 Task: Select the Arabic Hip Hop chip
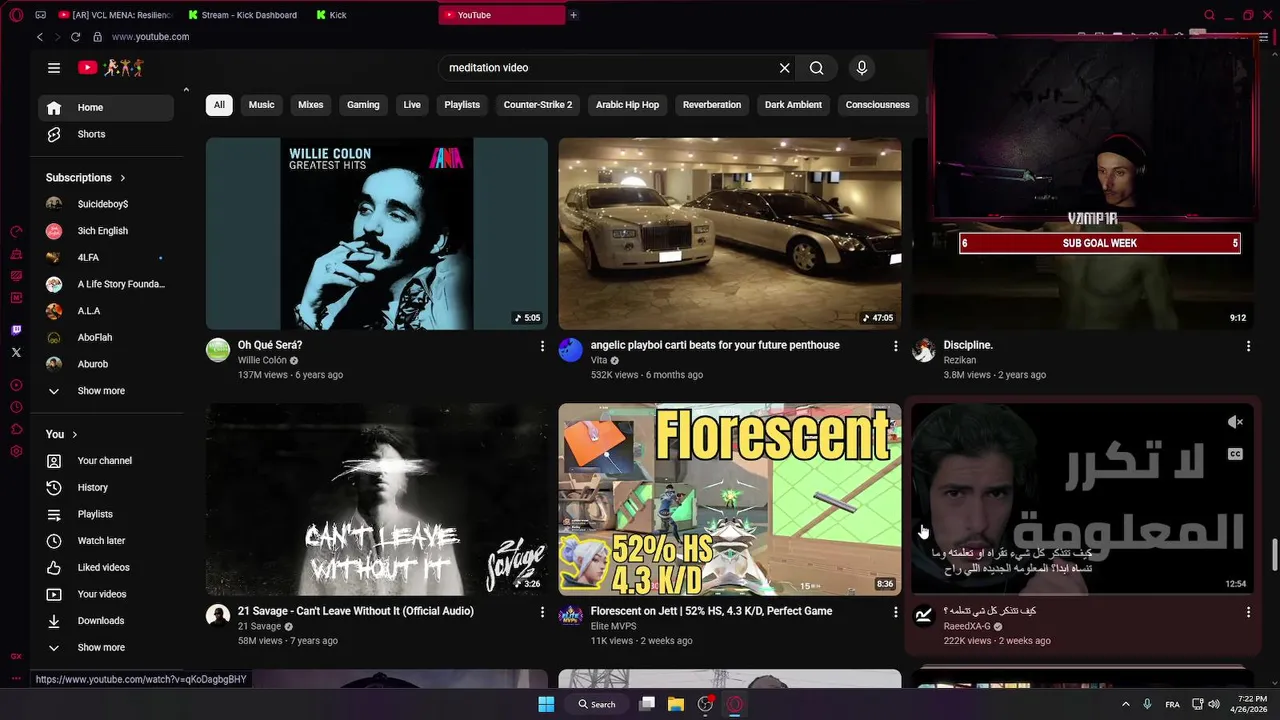point(628,105)
